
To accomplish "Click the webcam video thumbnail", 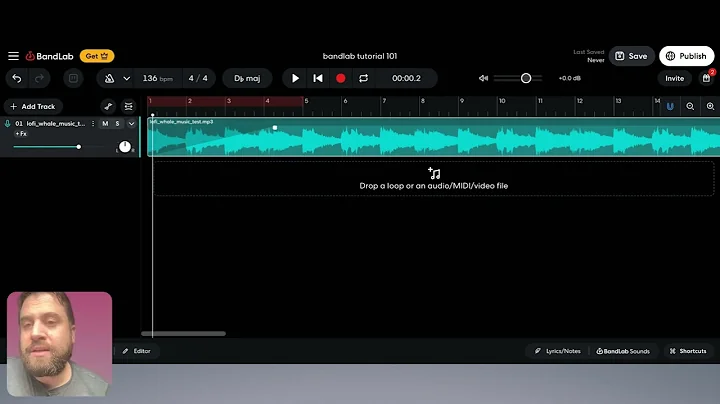I will 59,344.
